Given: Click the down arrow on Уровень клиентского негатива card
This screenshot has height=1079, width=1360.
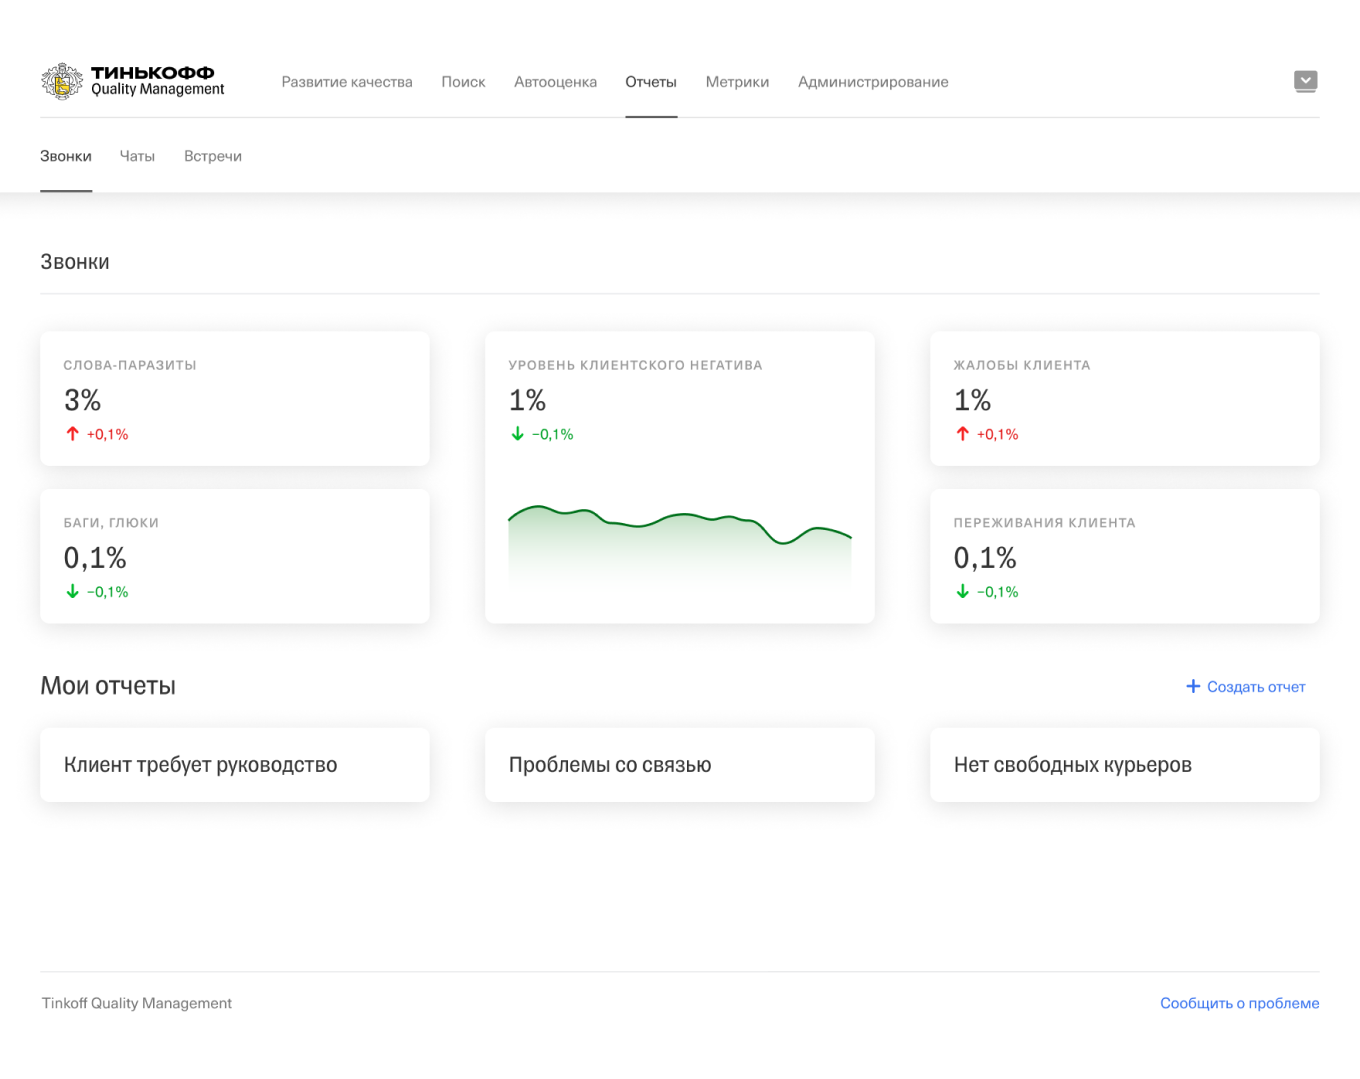Looking at the screenshot, I should [x=517, y=434].
